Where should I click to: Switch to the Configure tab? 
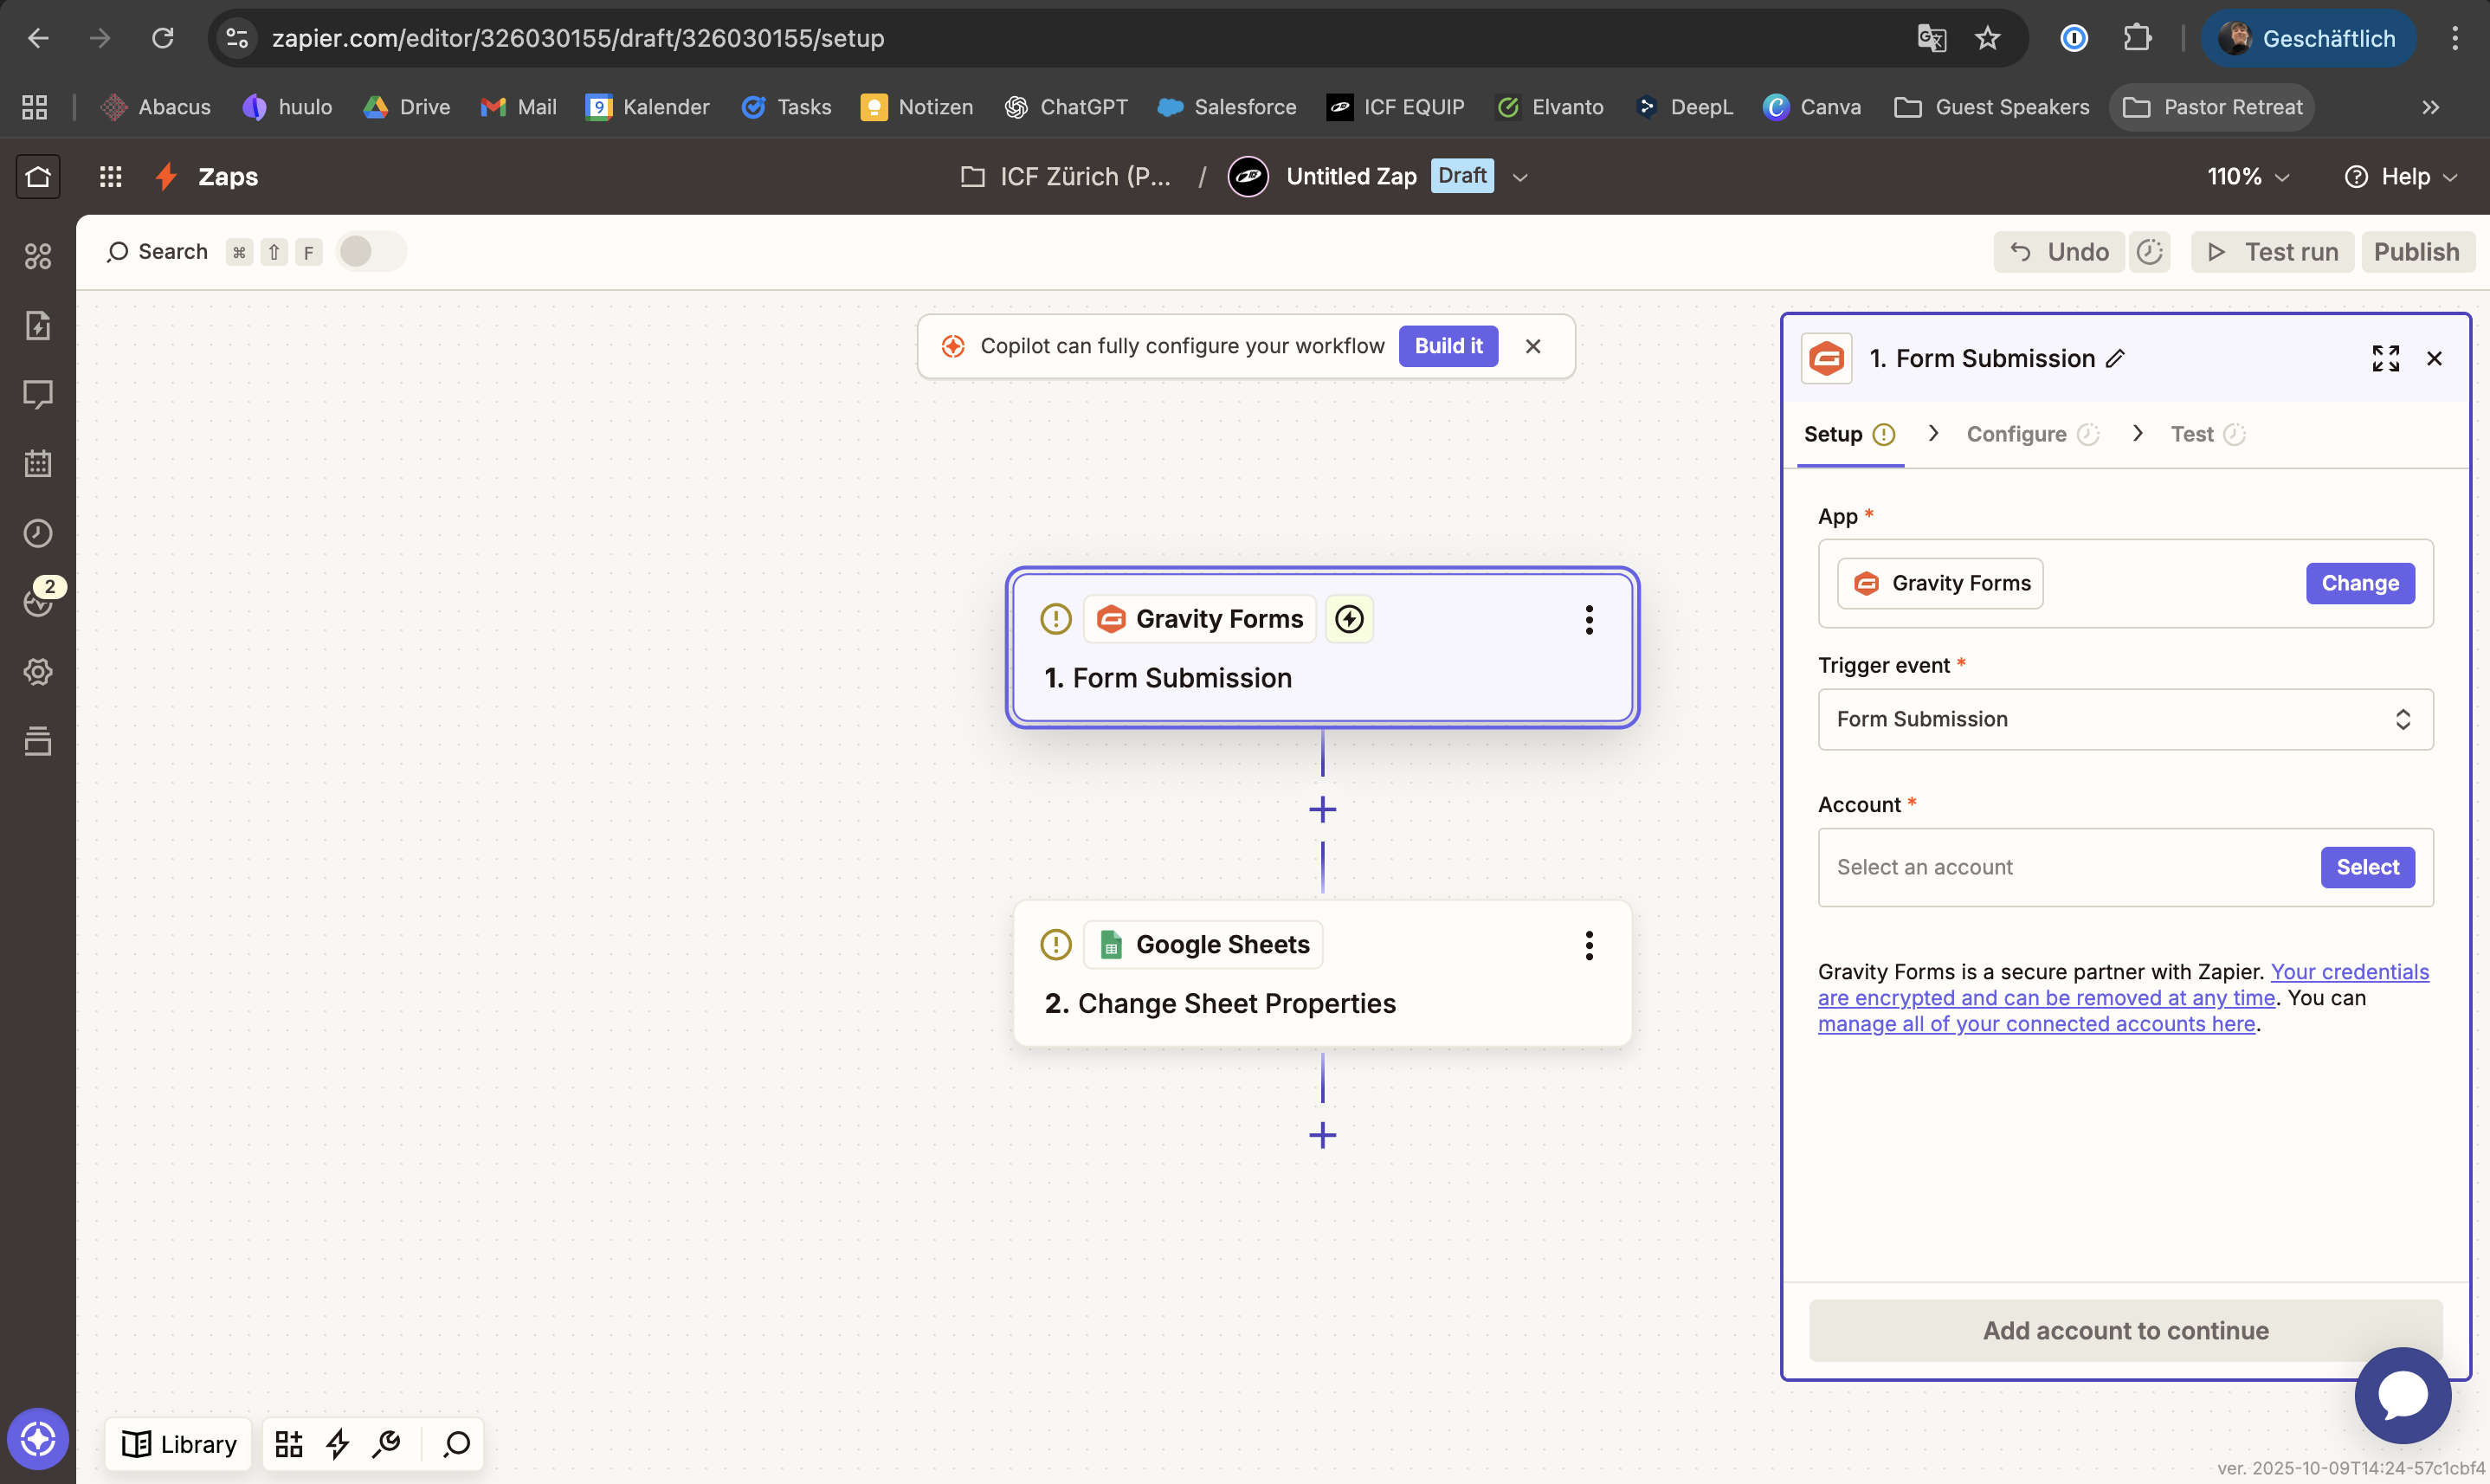click(x=2016, y=434)
